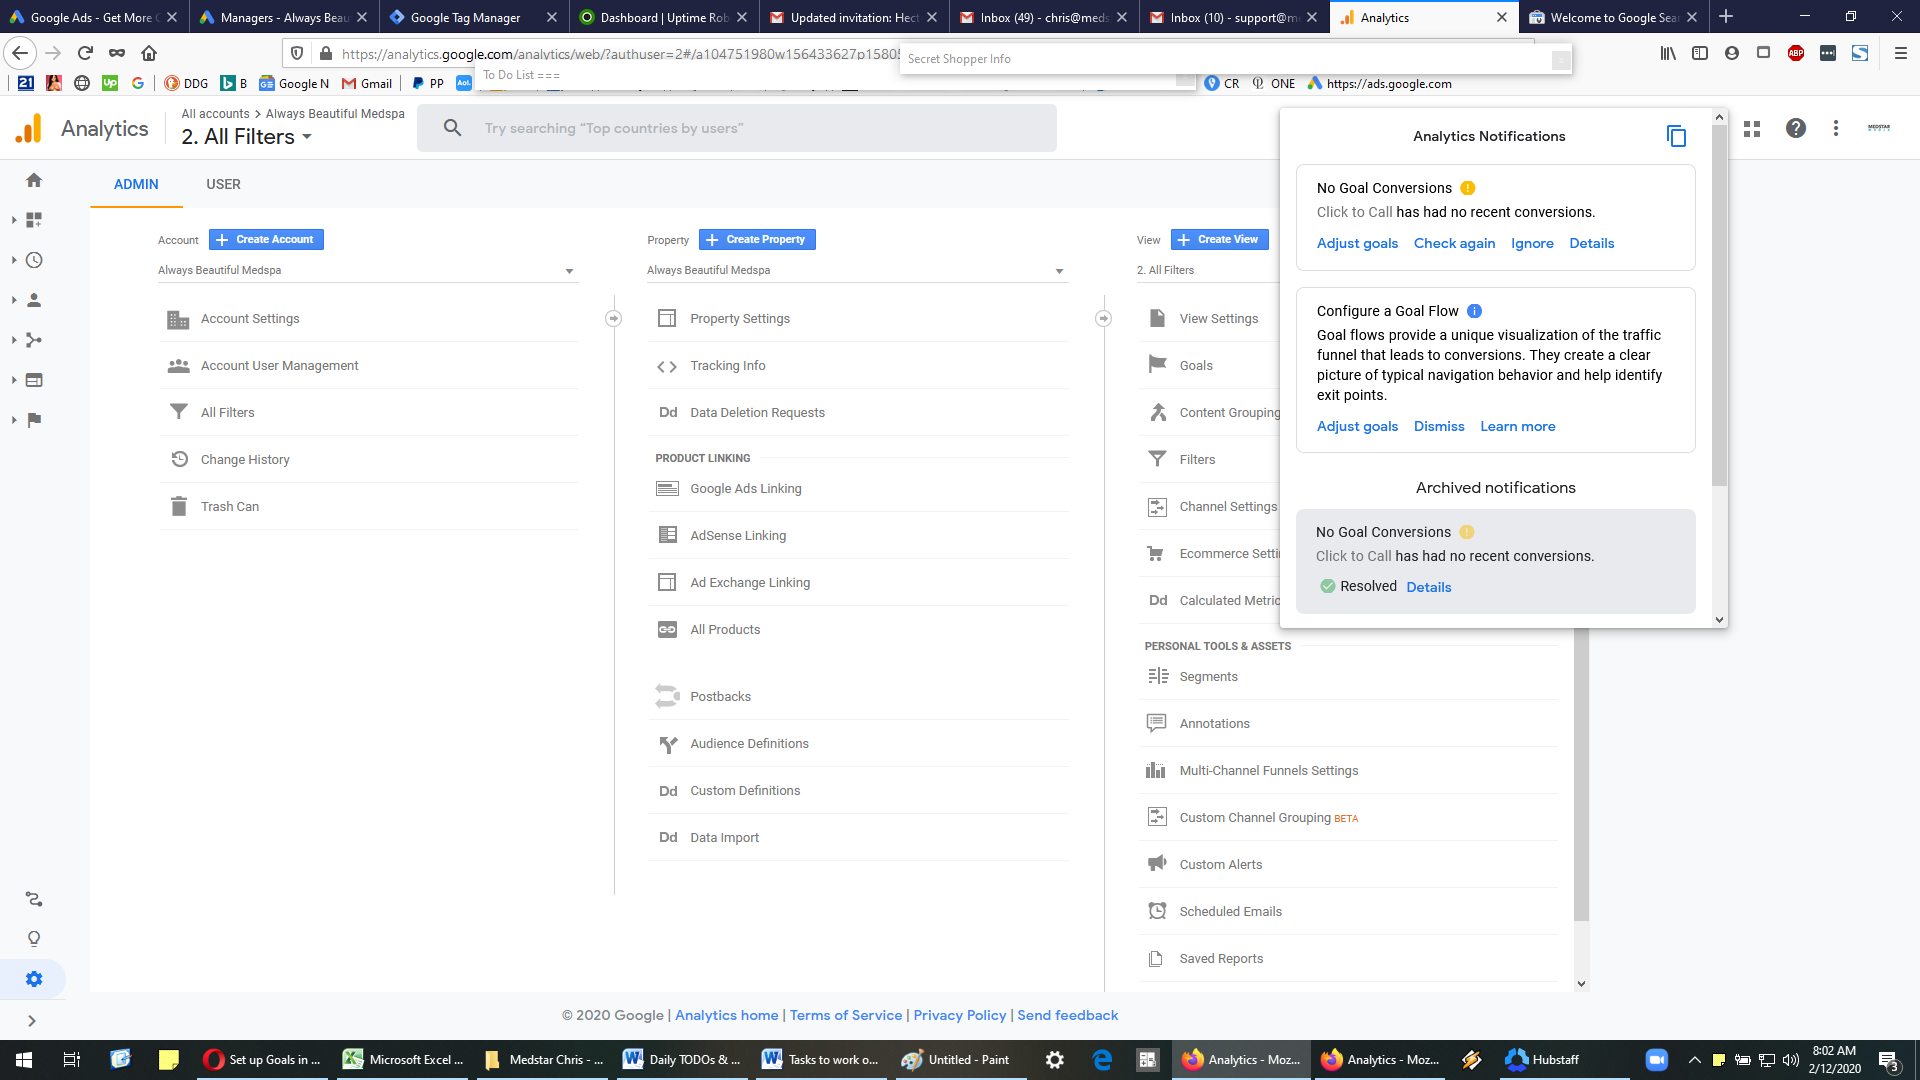Copy notifications via the duplicate icon
1920x1080 pixels.
click(x=1677, y=136)
